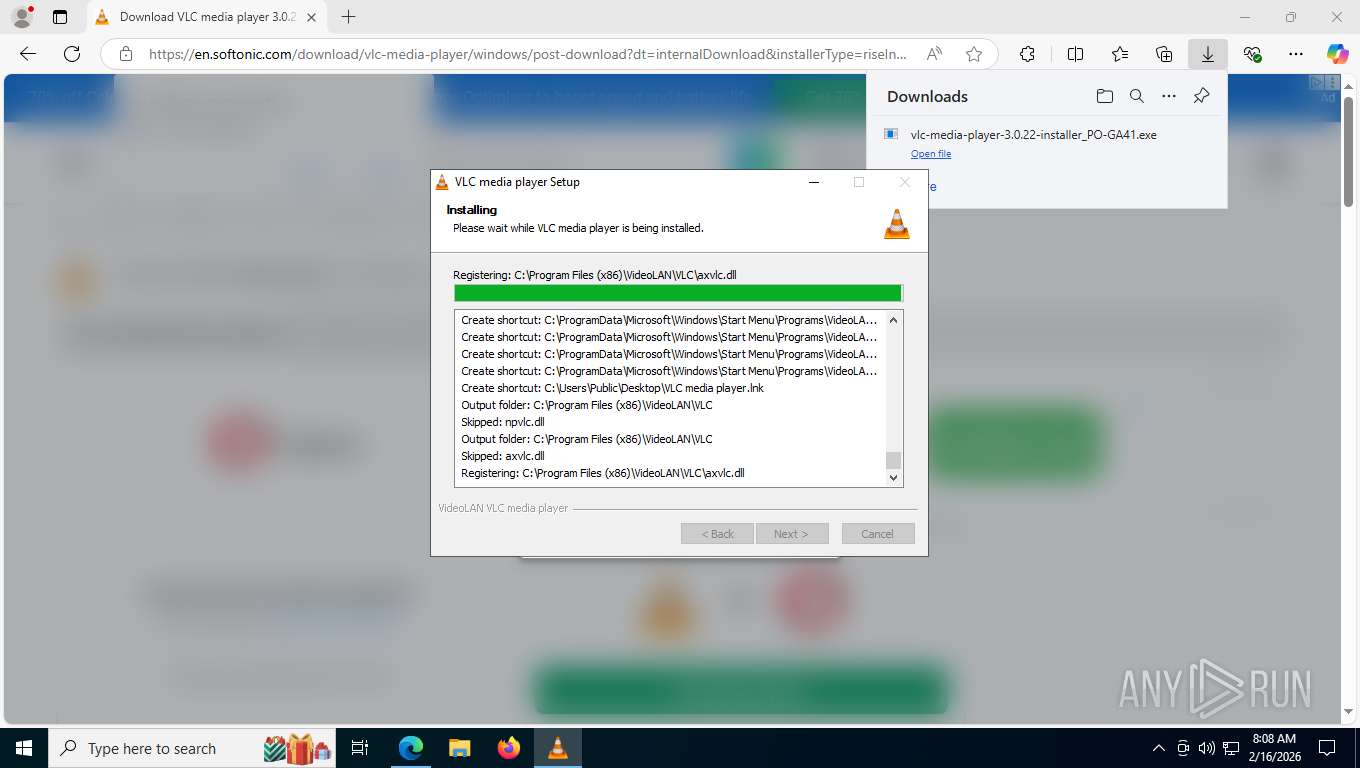Minimize the VLC media player Setup window
This screenshot has height=768, width=1360.
814,182
